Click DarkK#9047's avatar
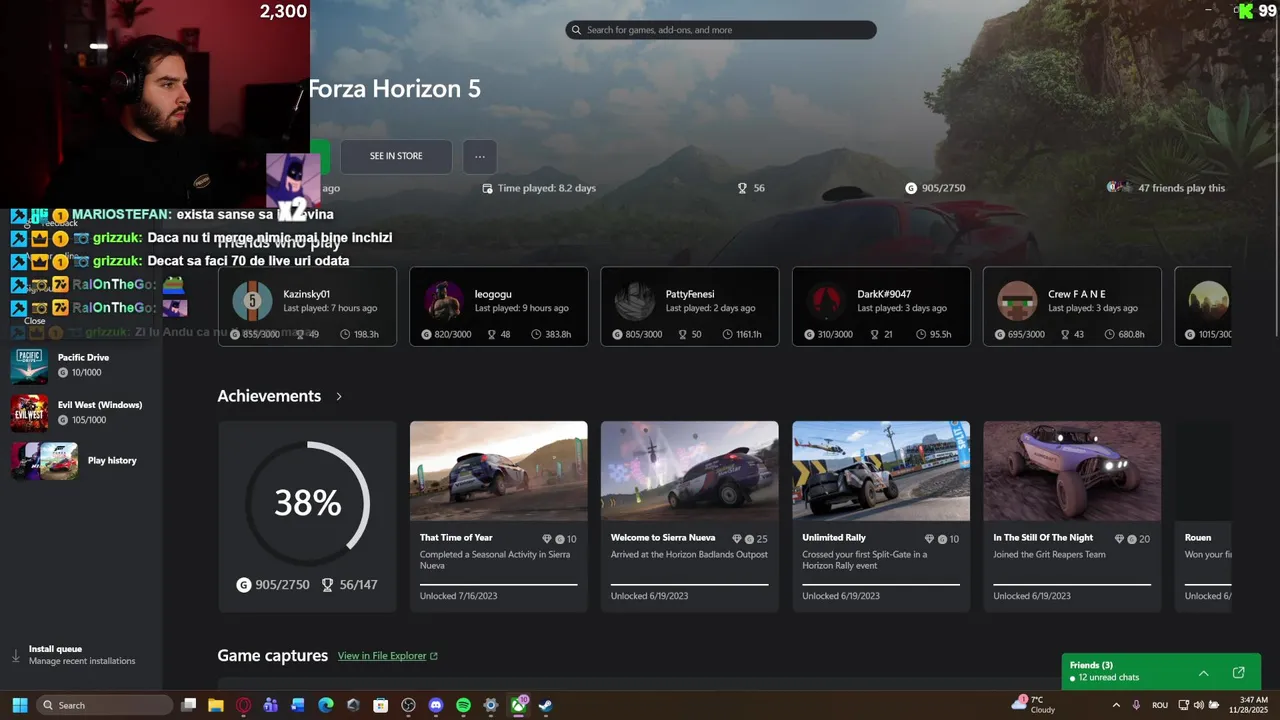 click(826, 301)
